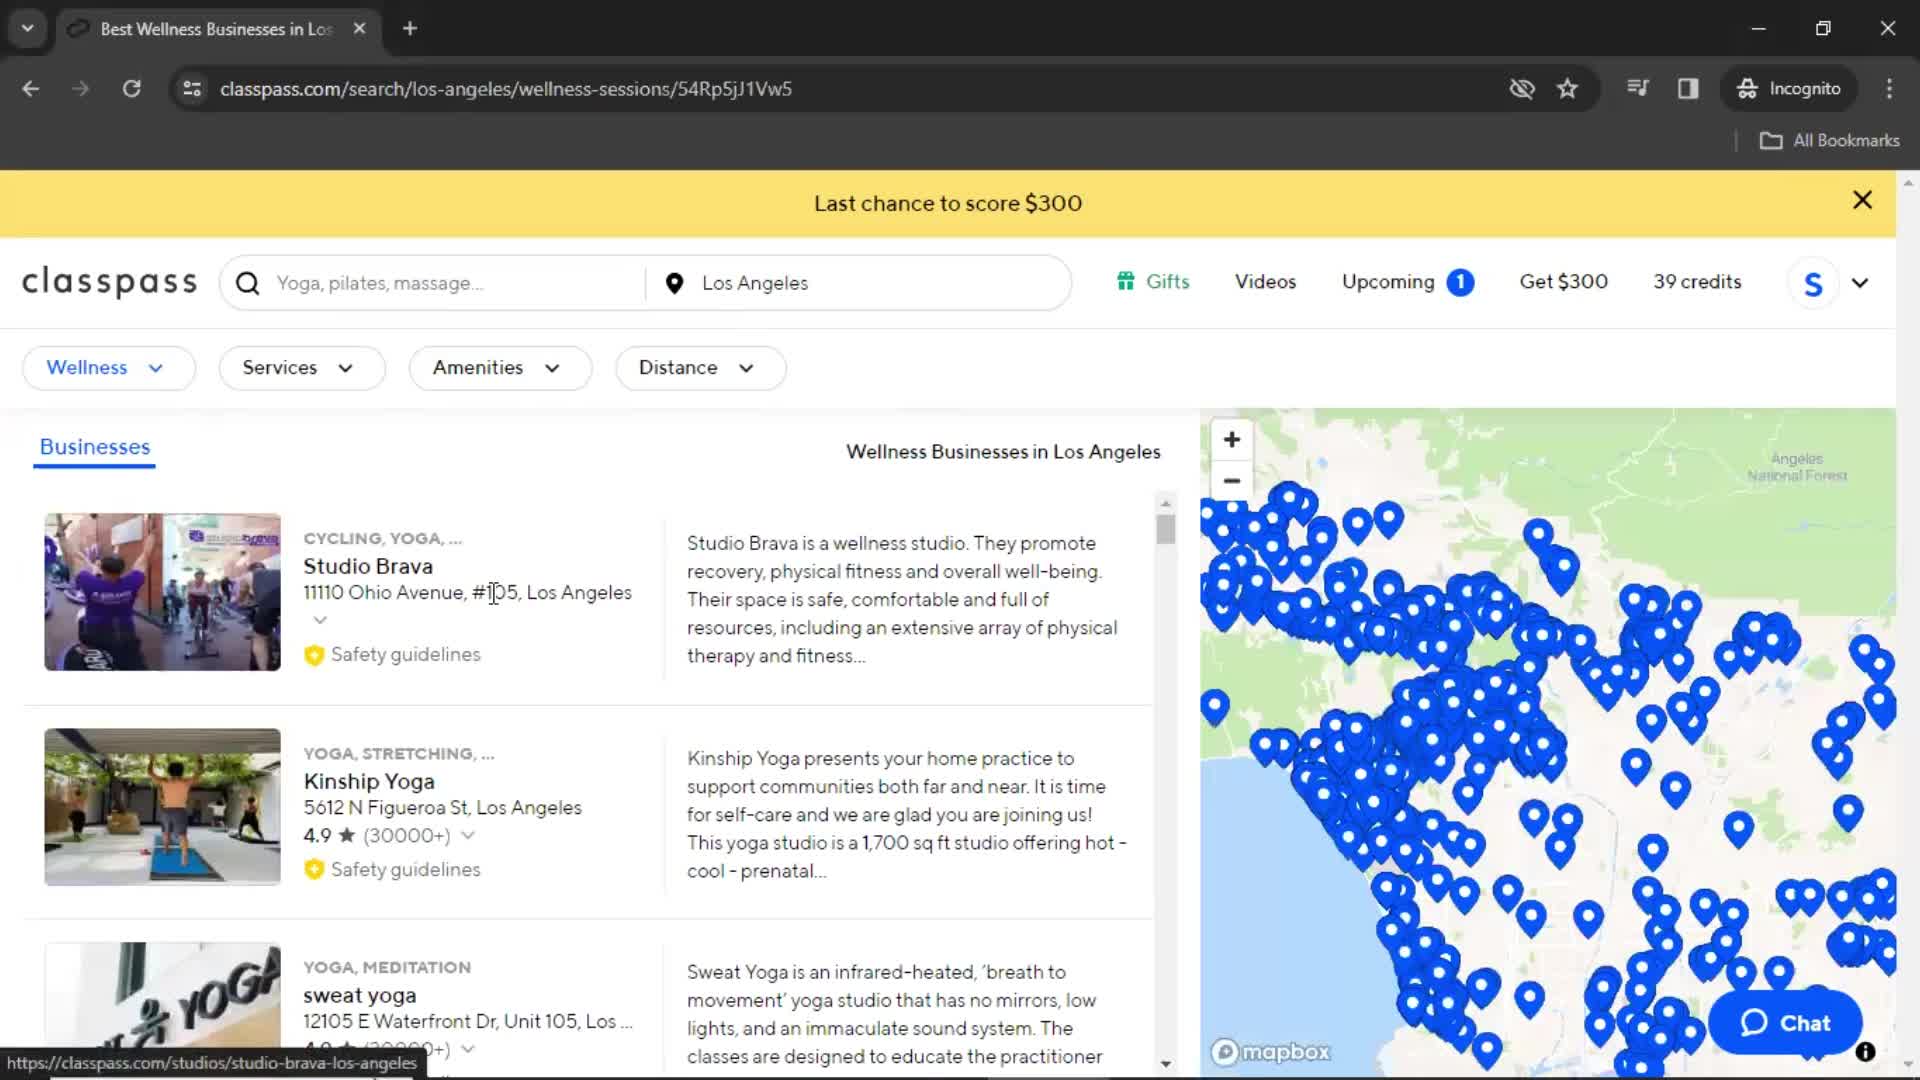Image resolution: width=1920 pixels, height=1080 pixels.
Task: Open the Wellness filter dropdown
Action: pyautogui.click(x=108, y=368)
